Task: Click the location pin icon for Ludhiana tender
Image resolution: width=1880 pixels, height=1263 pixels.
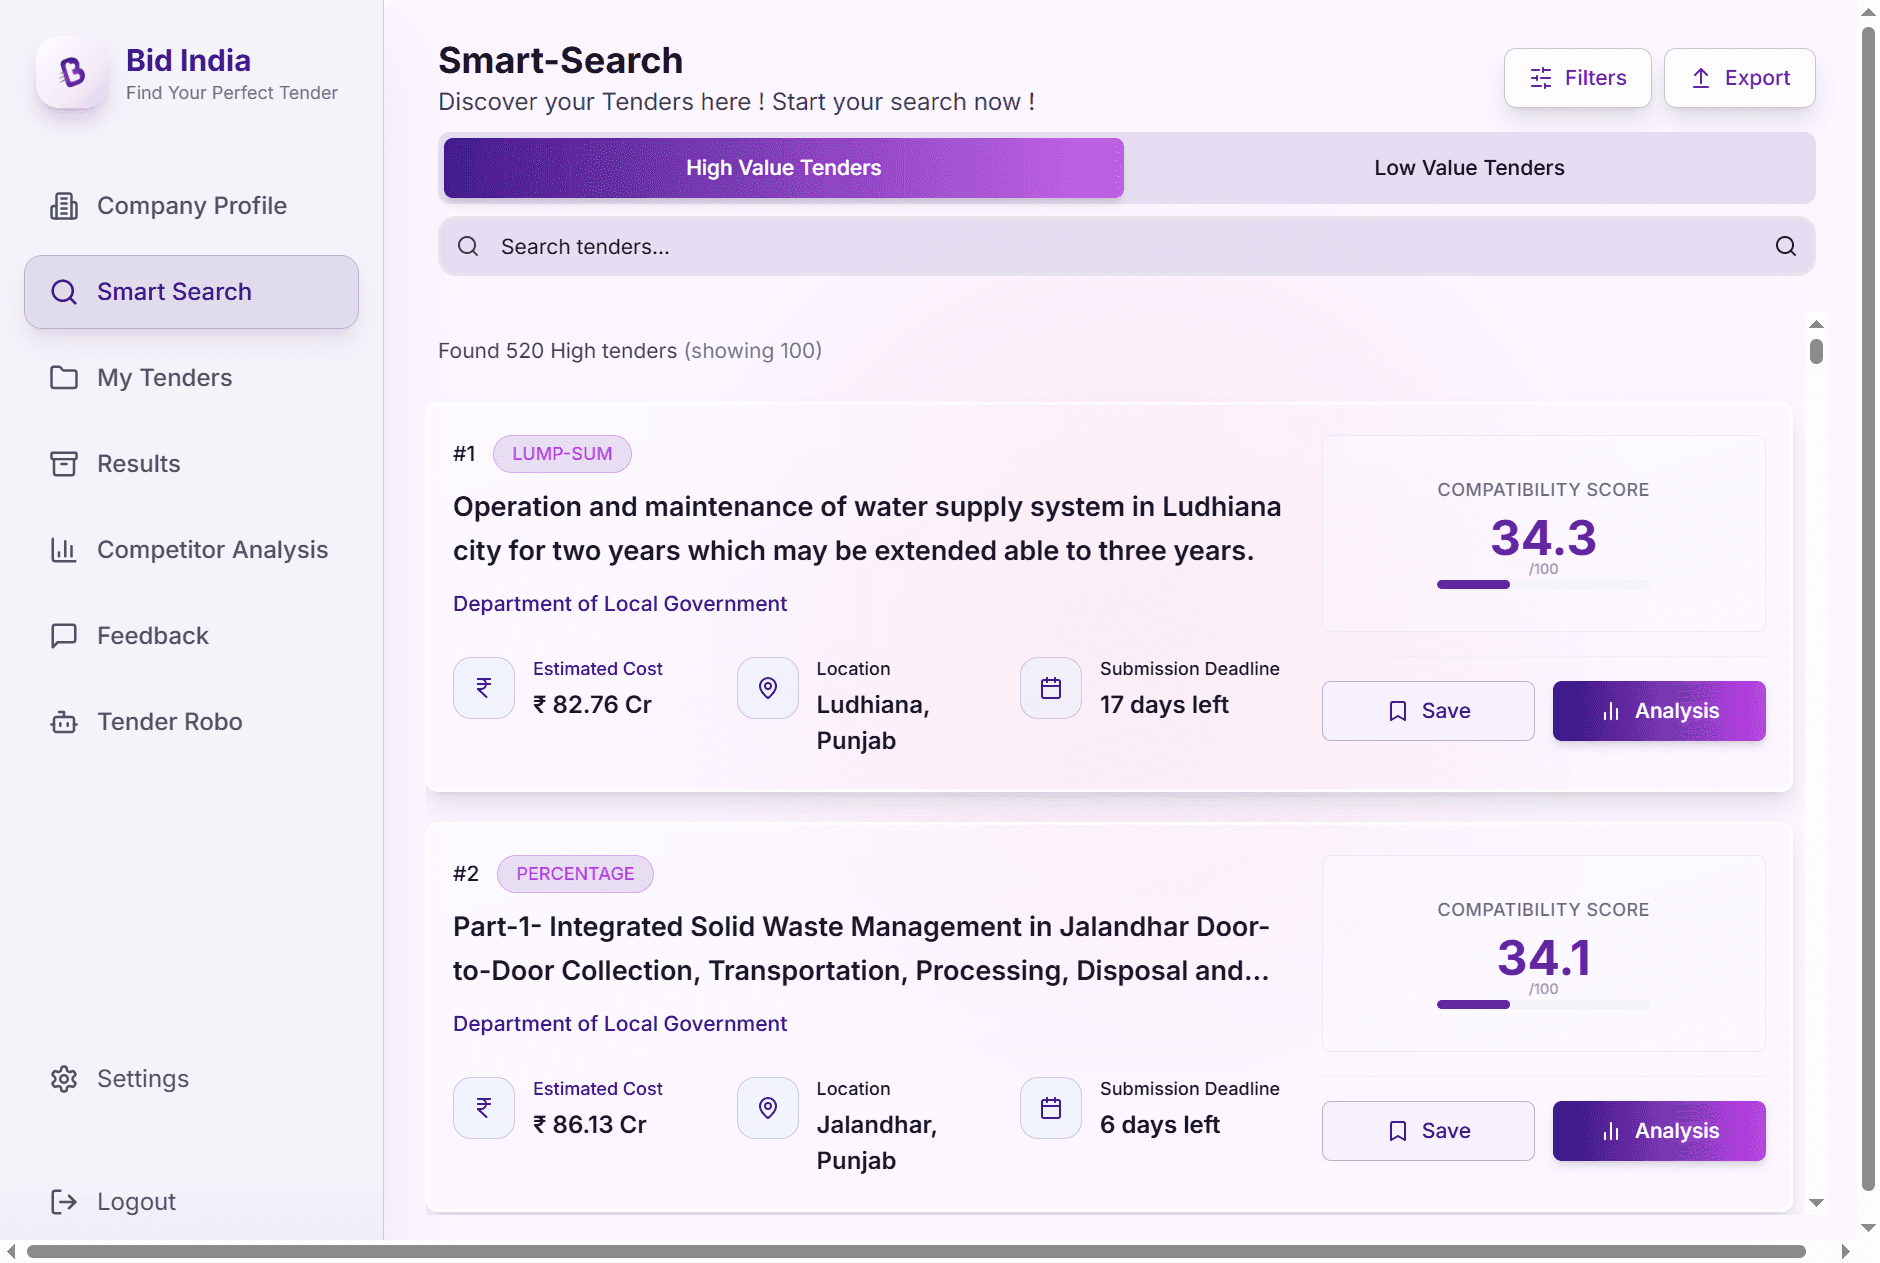Action: tap(766, 687)
